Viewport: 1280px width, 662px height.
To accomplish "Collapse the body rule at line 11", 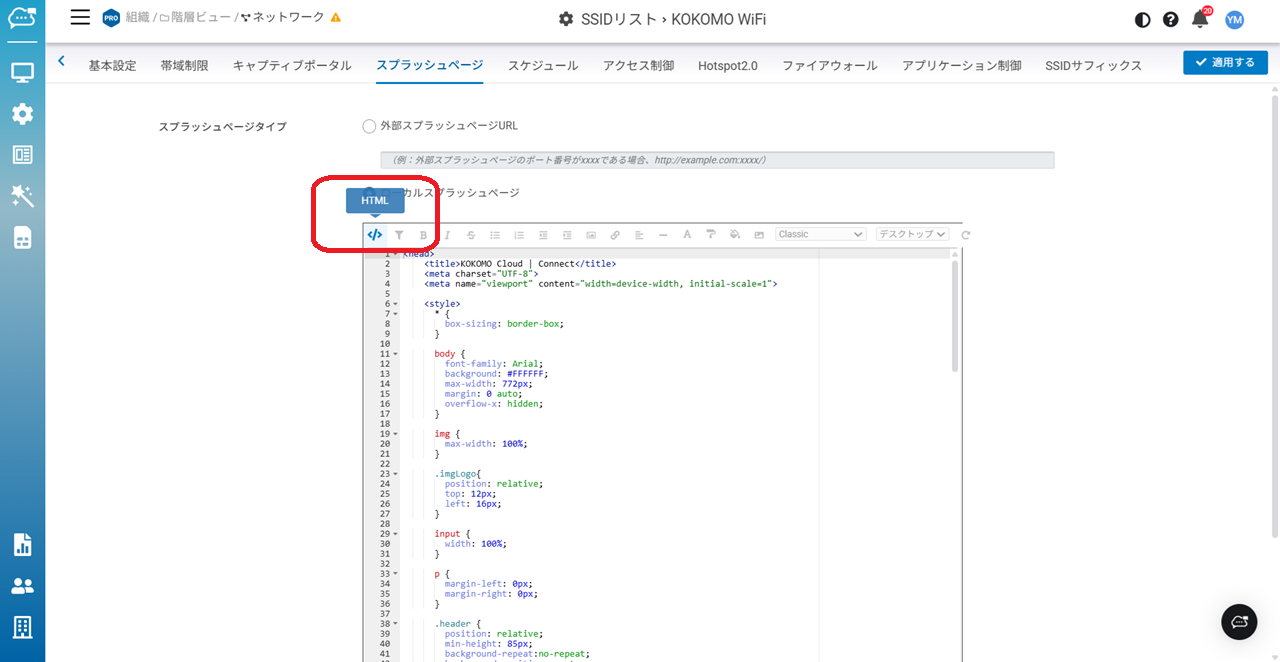I will tap(396, 354).
